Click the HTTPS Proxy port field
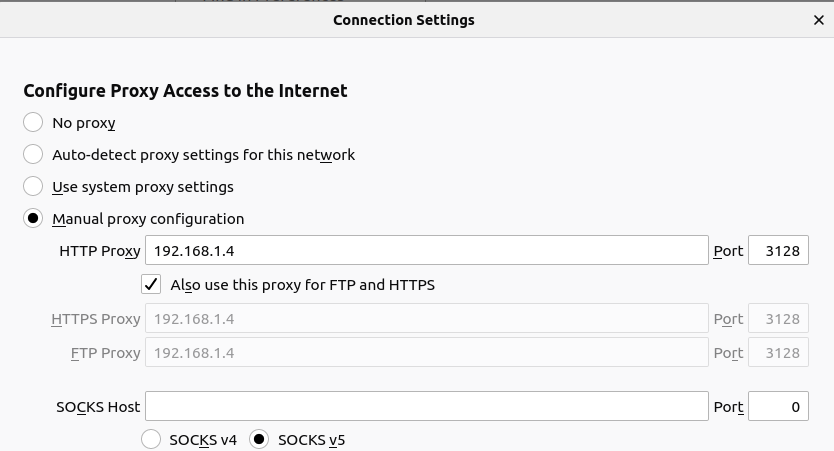This screenshot has width=834, height=451. click(x=778, y=319)
